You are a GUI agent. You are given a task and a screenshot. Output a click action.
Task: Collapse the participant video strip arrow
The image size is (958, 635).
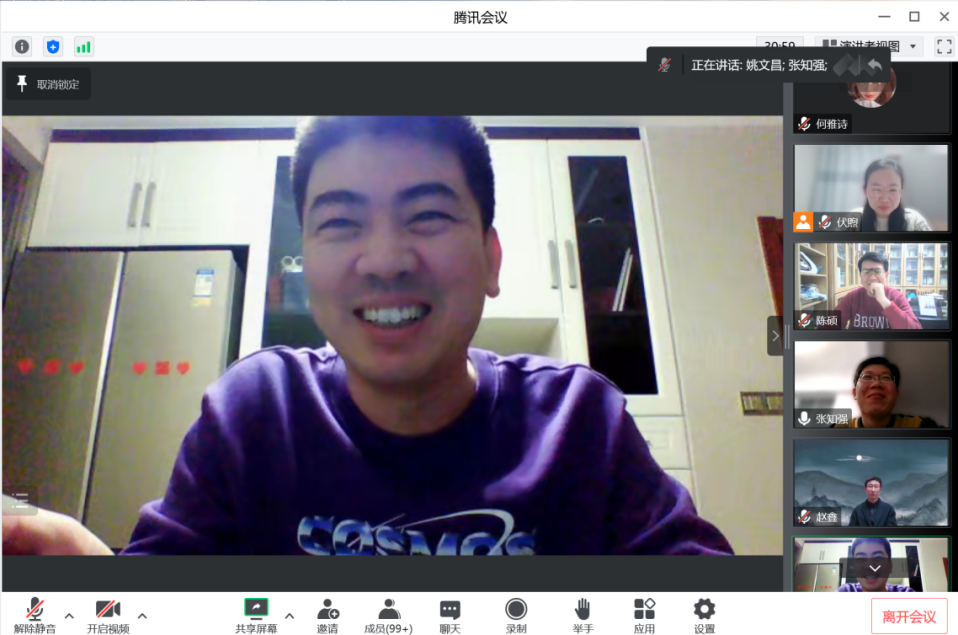coord(775,336)
